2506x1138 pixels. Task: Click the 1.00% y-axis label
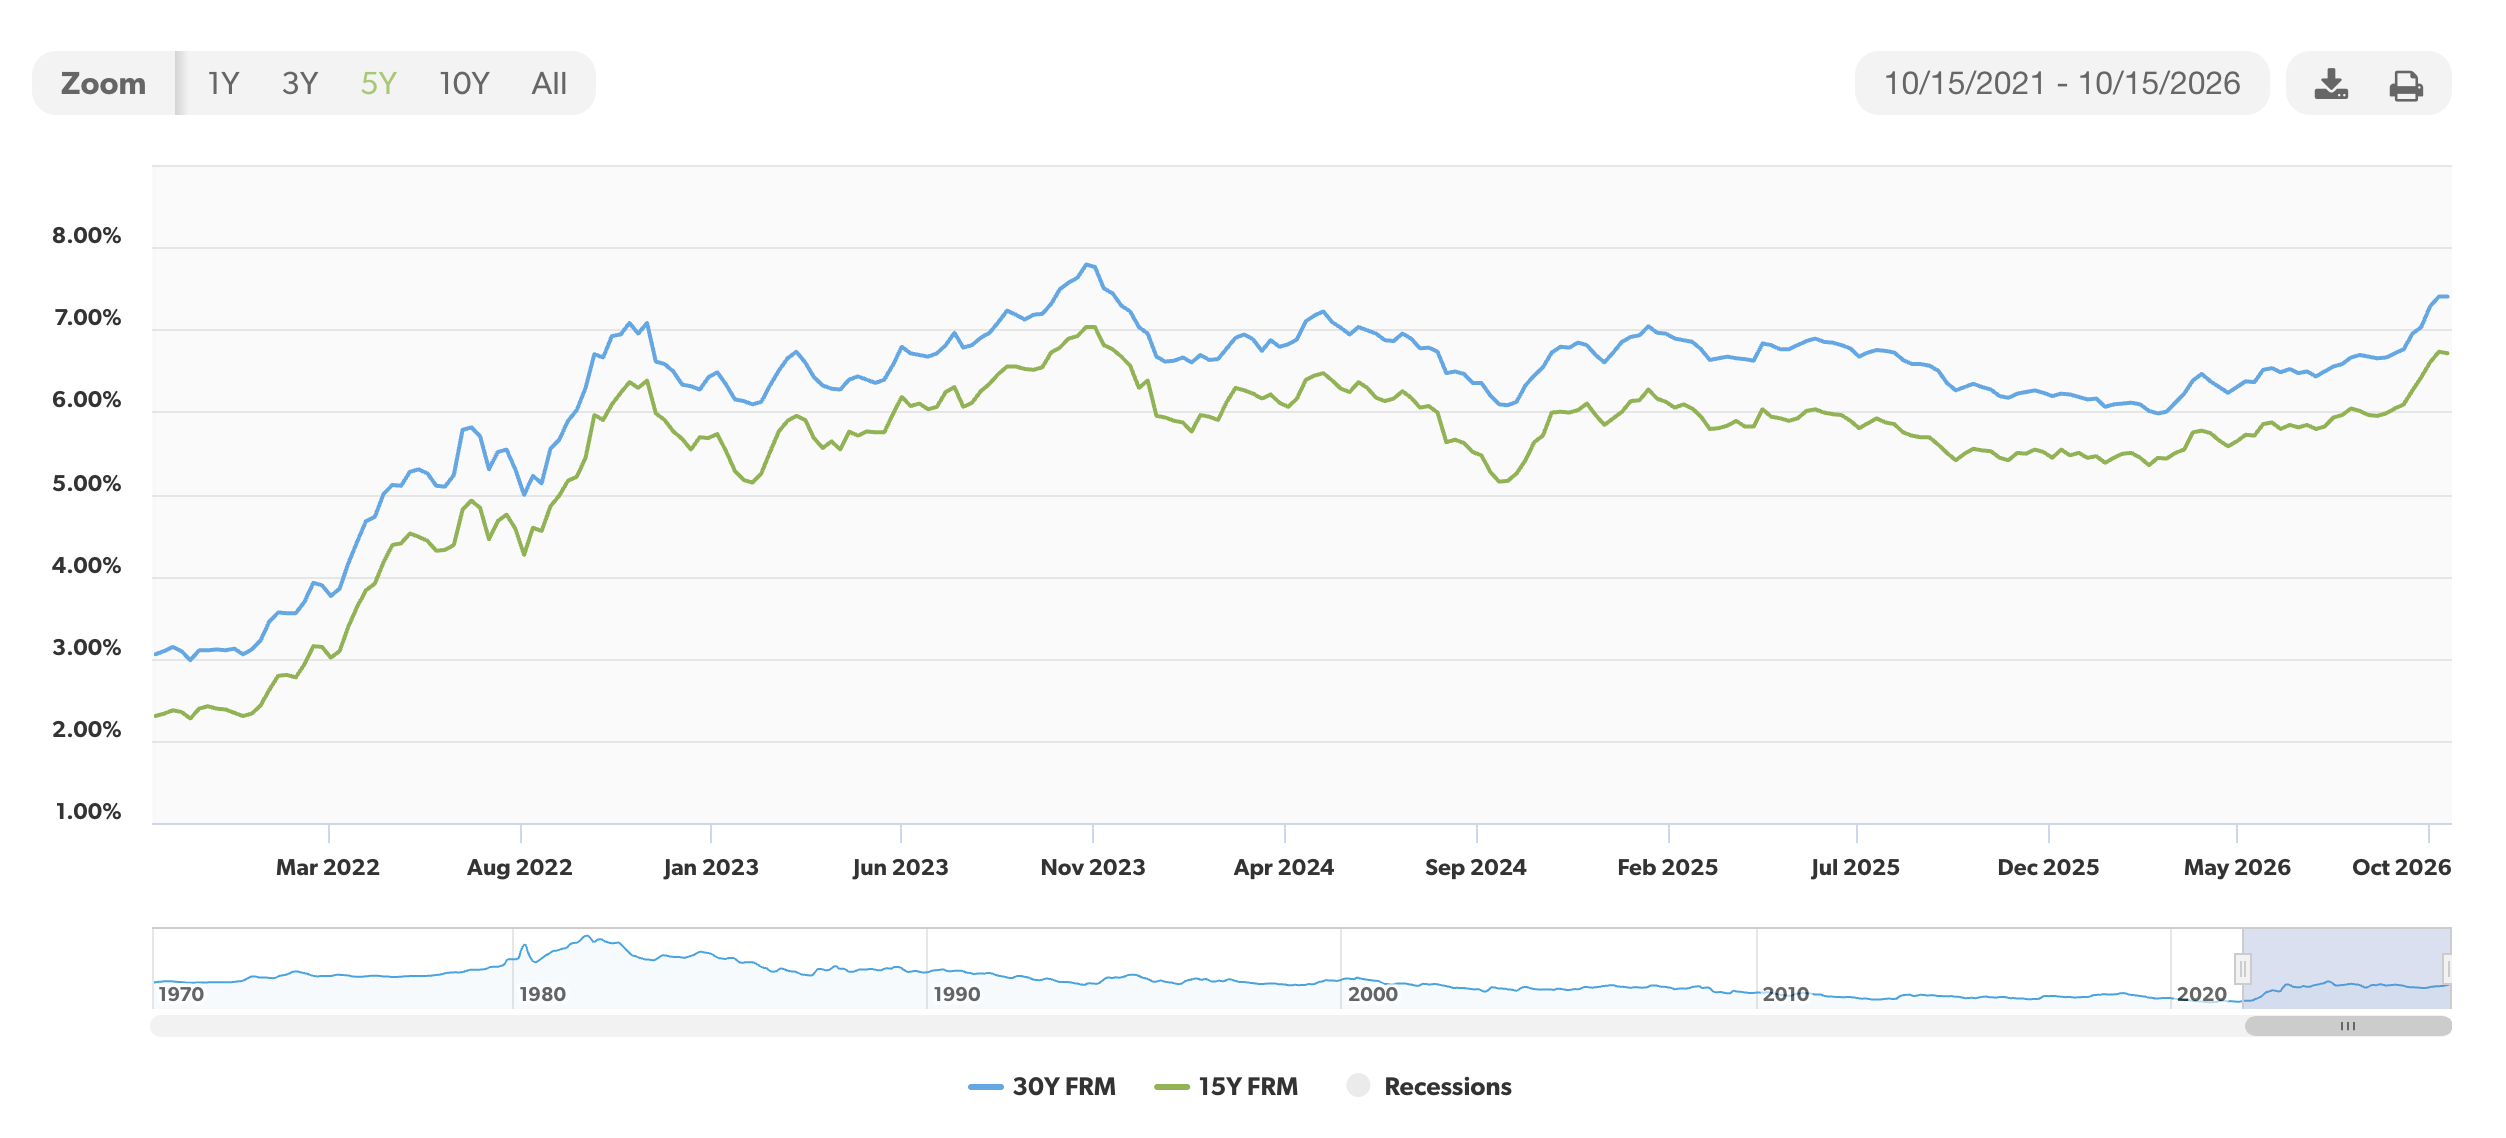(88, 811)
